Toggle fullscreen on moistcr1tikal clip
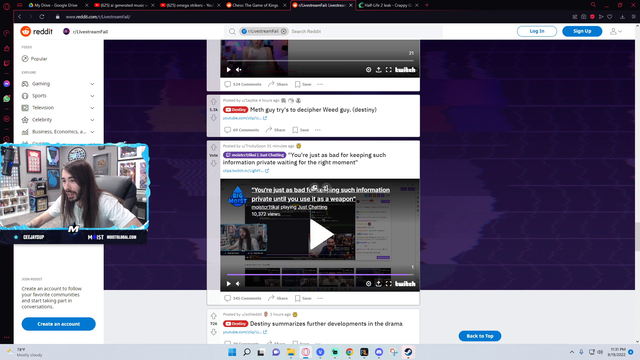Viewport: 640px width, 360px height. tap(389, 284)
